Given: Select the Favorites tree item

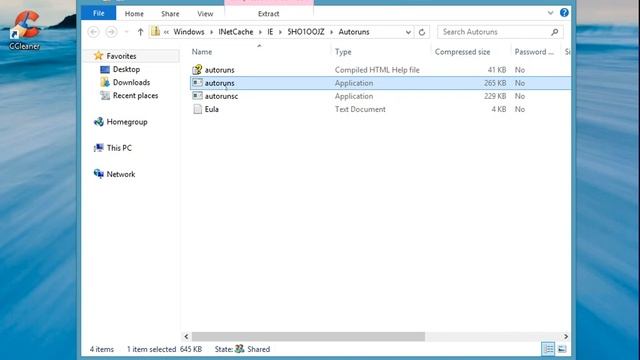Looking at the screenshot, I should click(121, 56).
